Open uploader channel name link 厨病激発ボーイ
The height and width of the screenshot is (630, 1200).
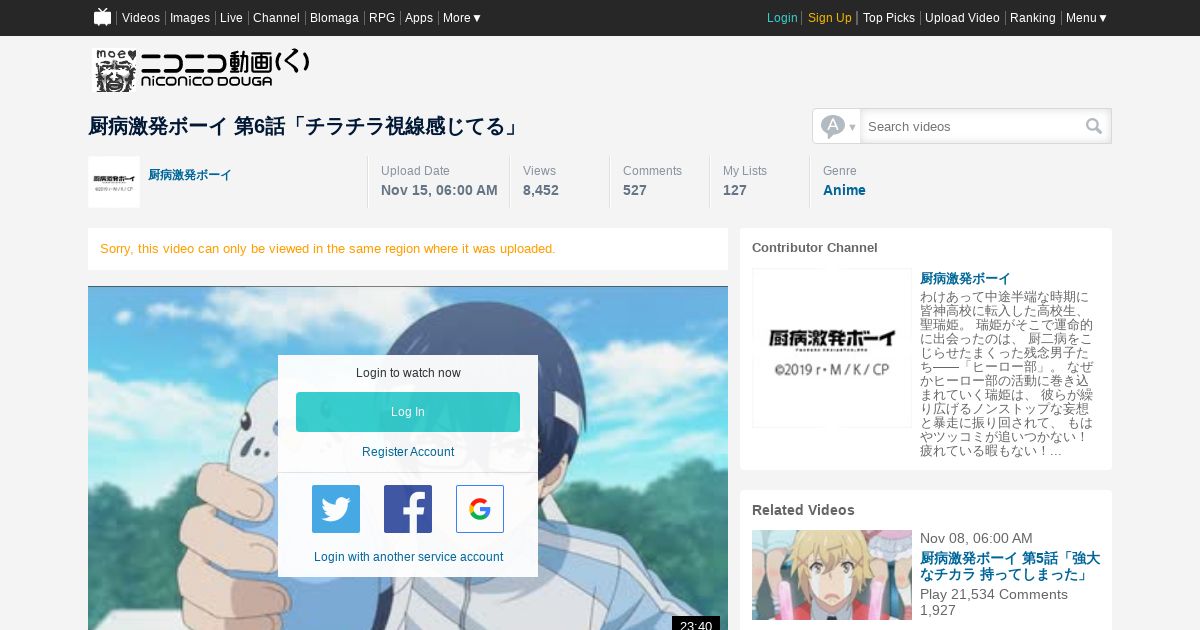[190, 175]
